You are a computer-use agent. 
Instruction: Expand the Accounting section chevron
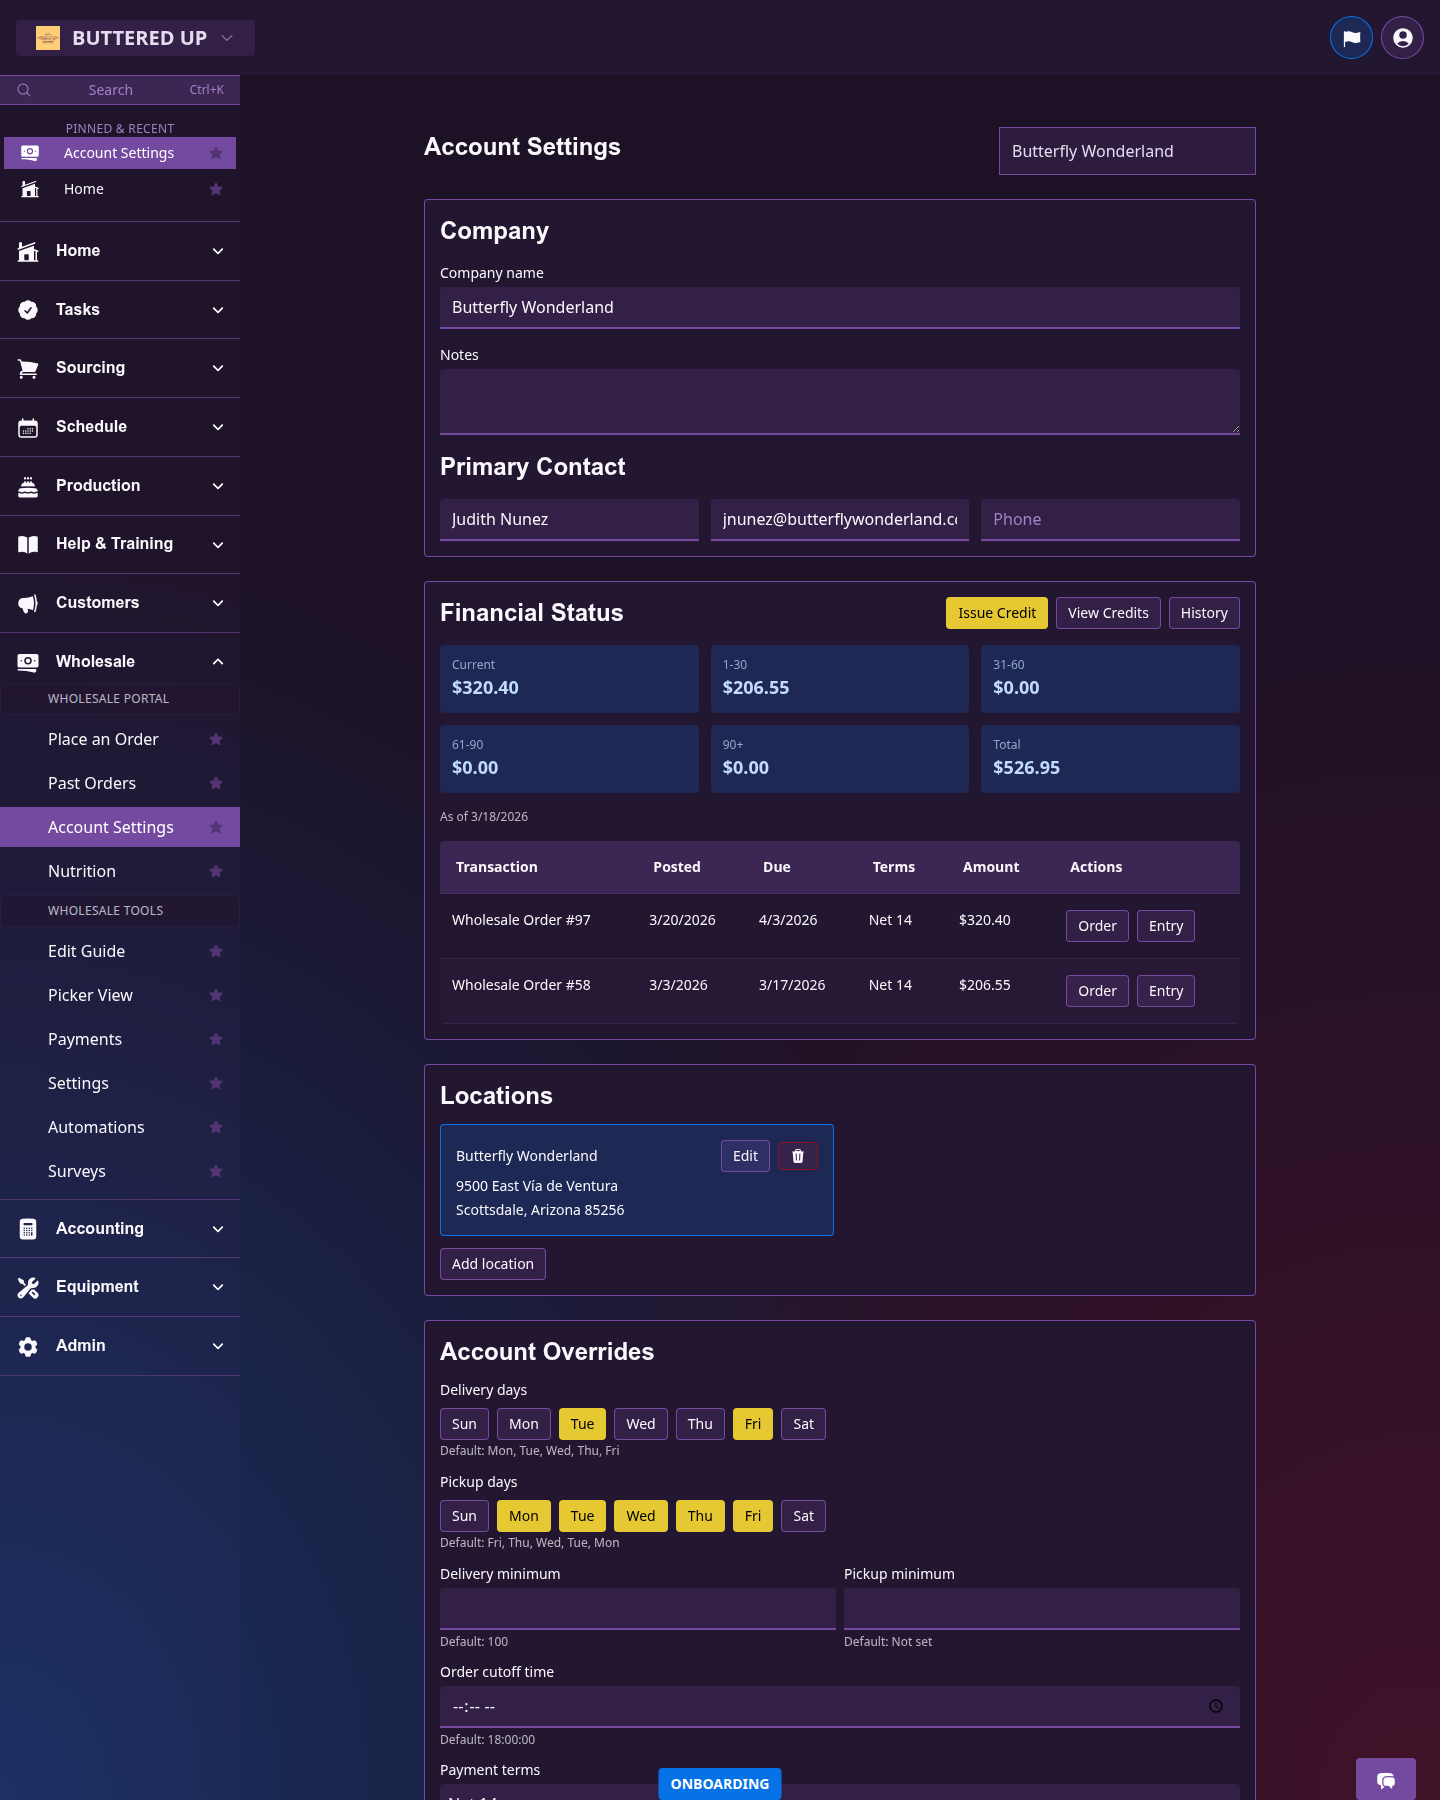click(218, 1229)
